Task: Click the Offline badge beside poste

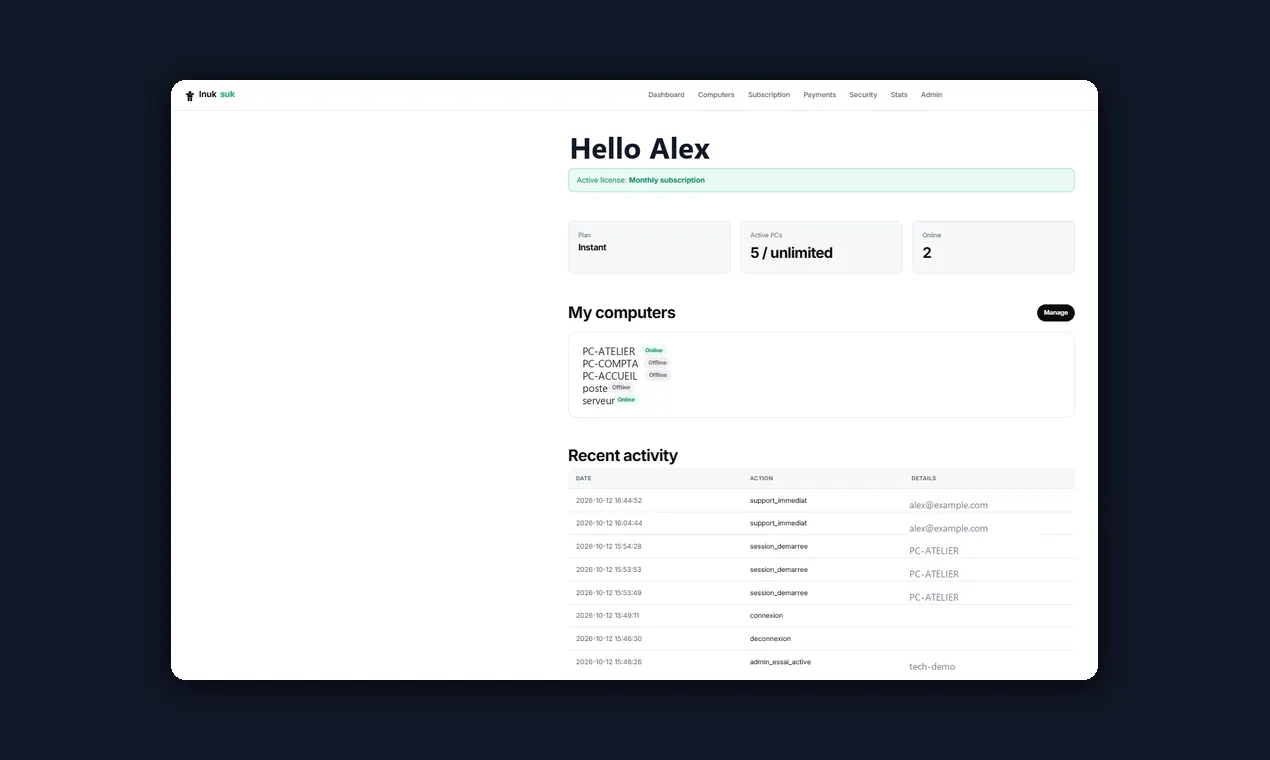Action: (x=621, y=387)
